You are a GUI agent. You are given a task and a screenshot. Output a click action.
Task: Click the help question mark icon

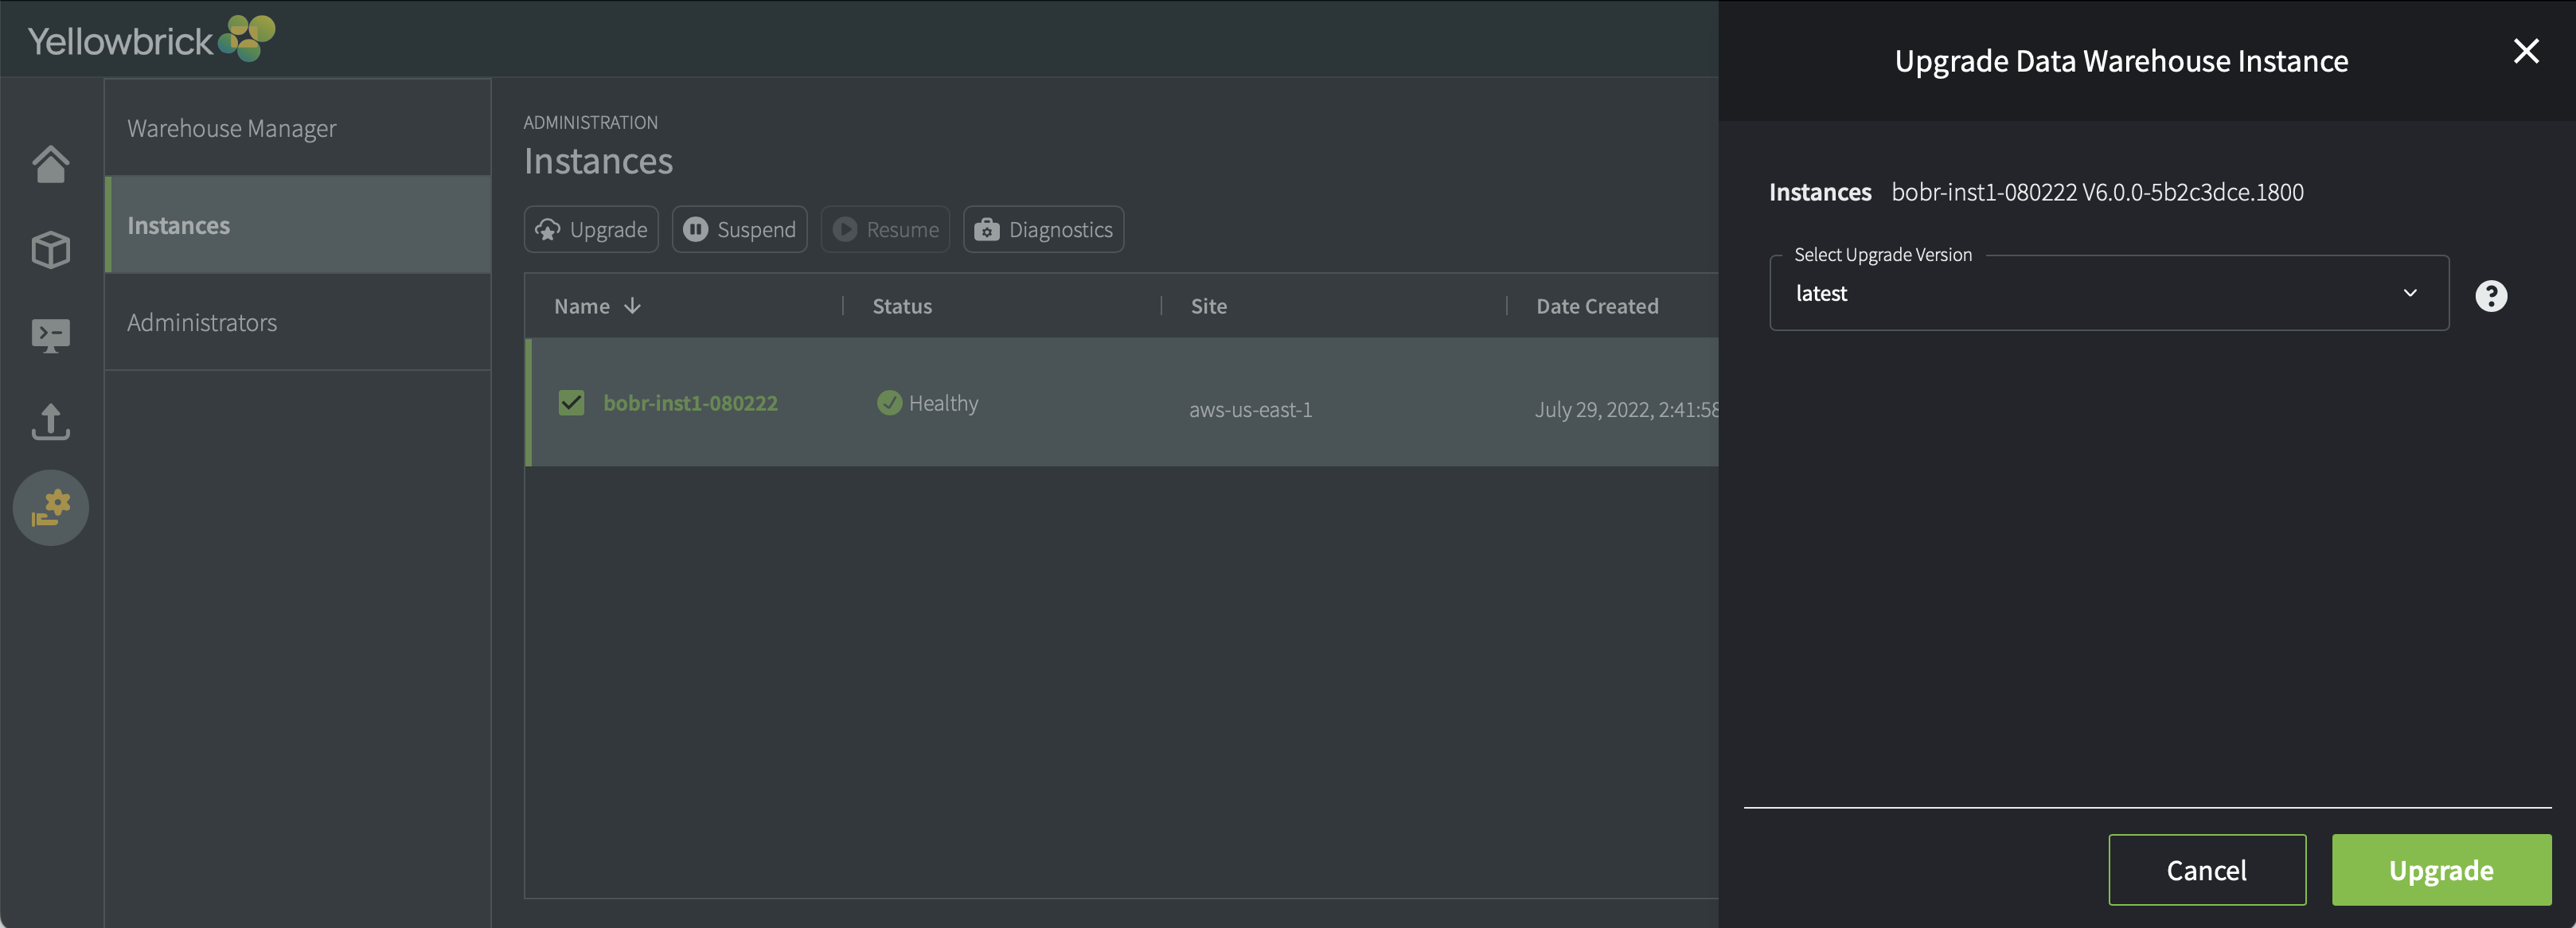pos(2491,296)
